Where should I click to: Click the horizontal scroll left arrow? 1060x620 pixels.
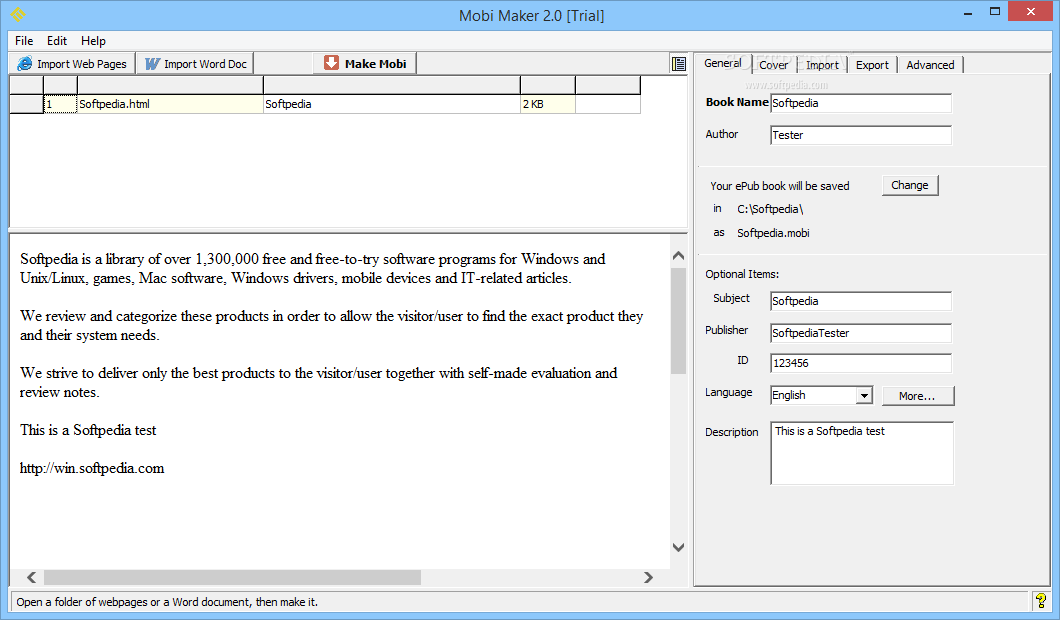click(x=31, y=577)
